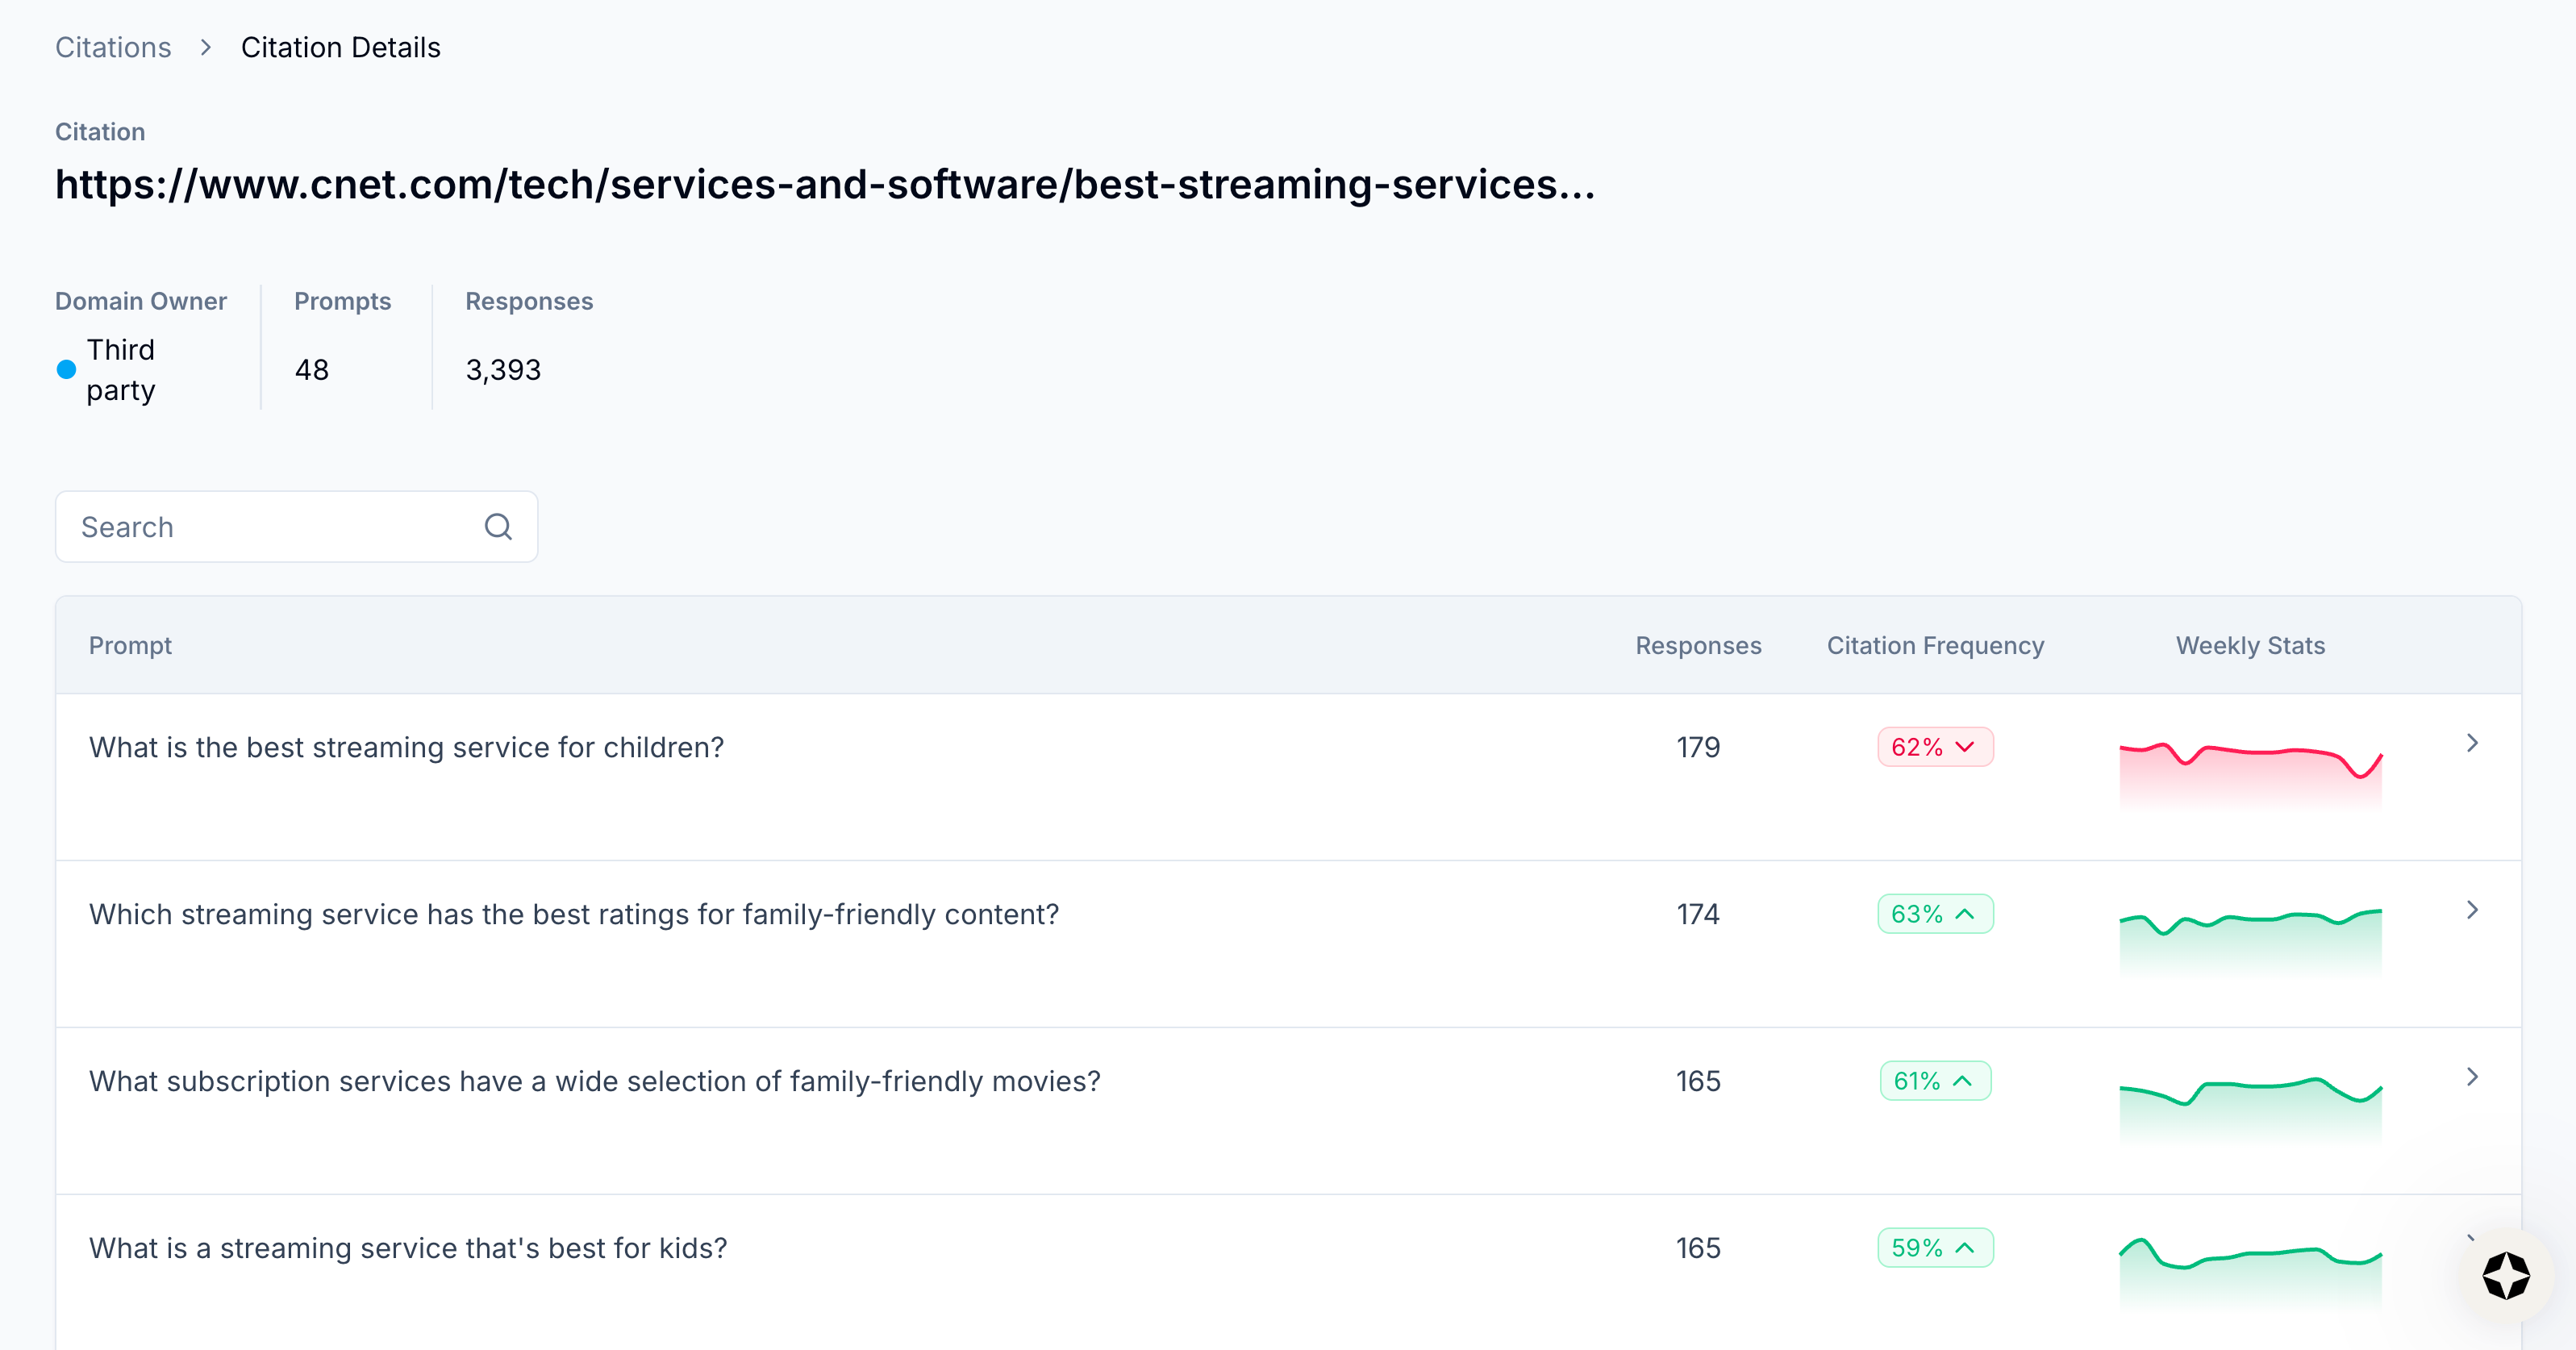Expand family-friendly content ratings row chevron
The image size is (2576, 1350).
(2472, 910)
